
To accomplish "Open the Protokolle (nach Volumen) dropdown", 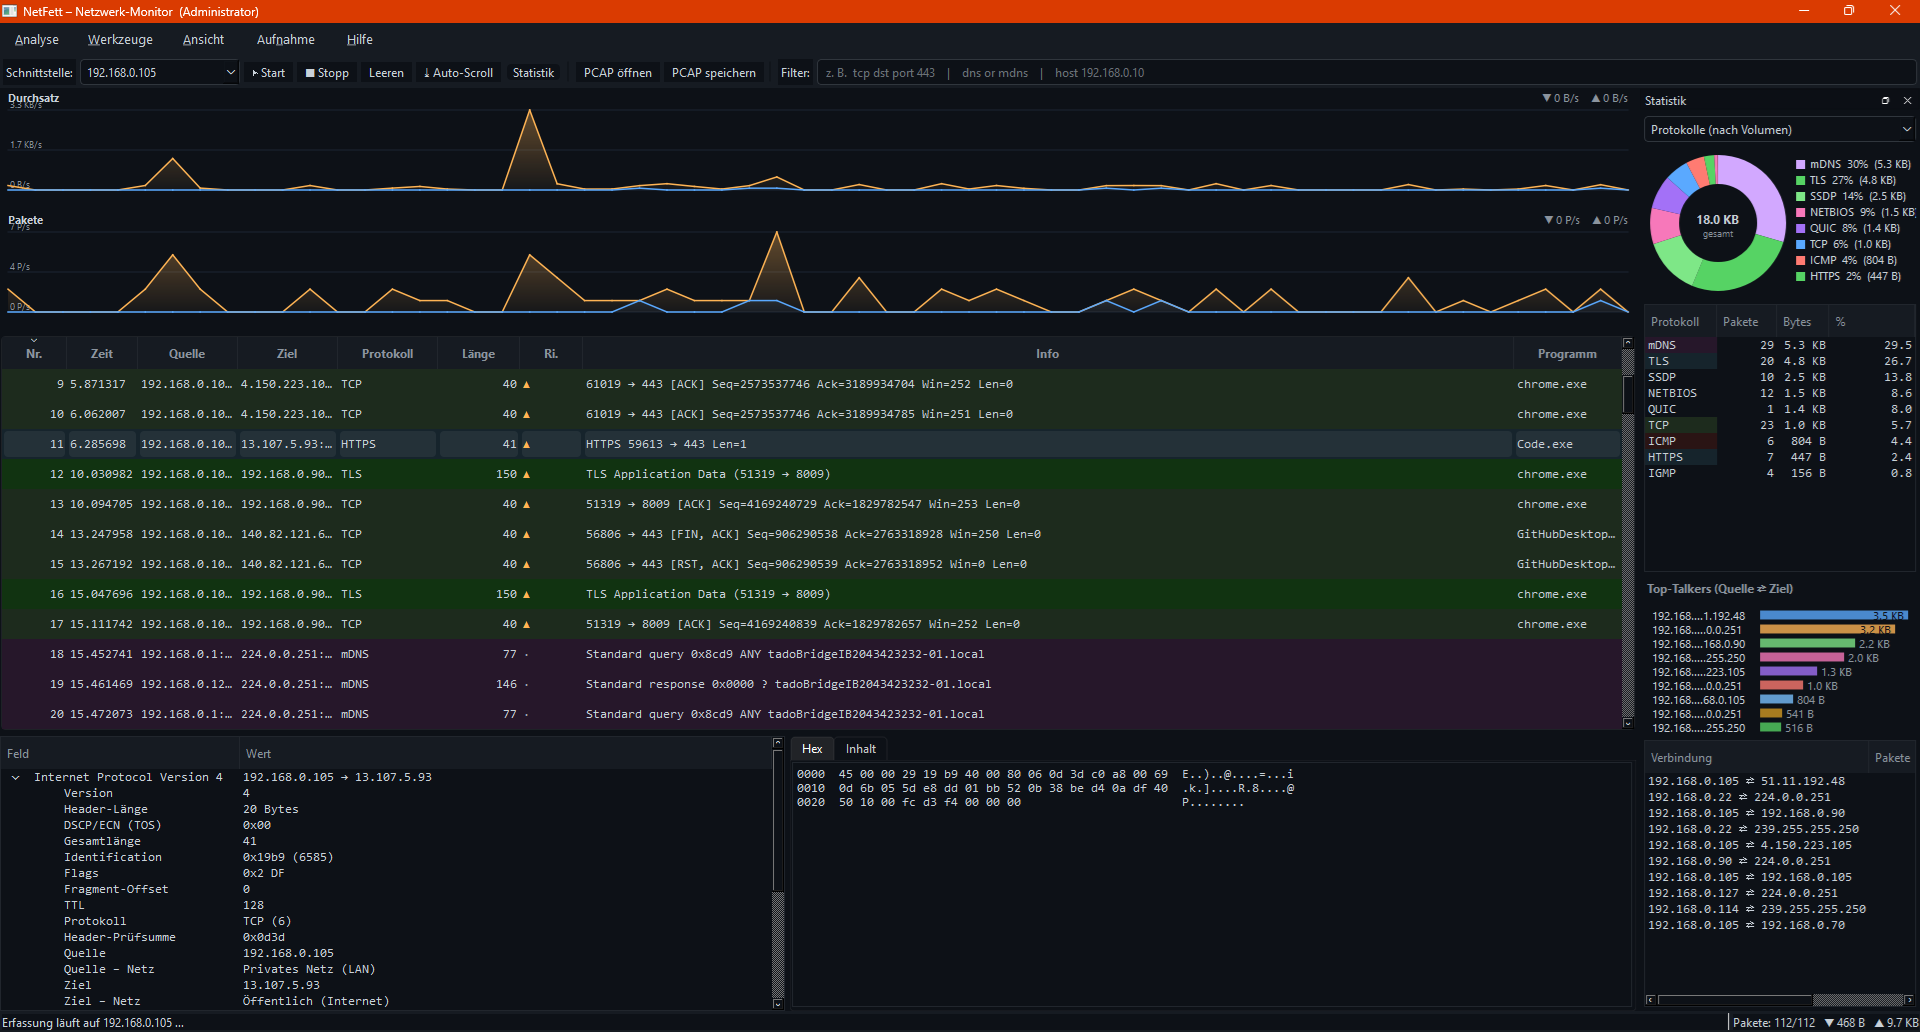I will [x=1780, y=130].
